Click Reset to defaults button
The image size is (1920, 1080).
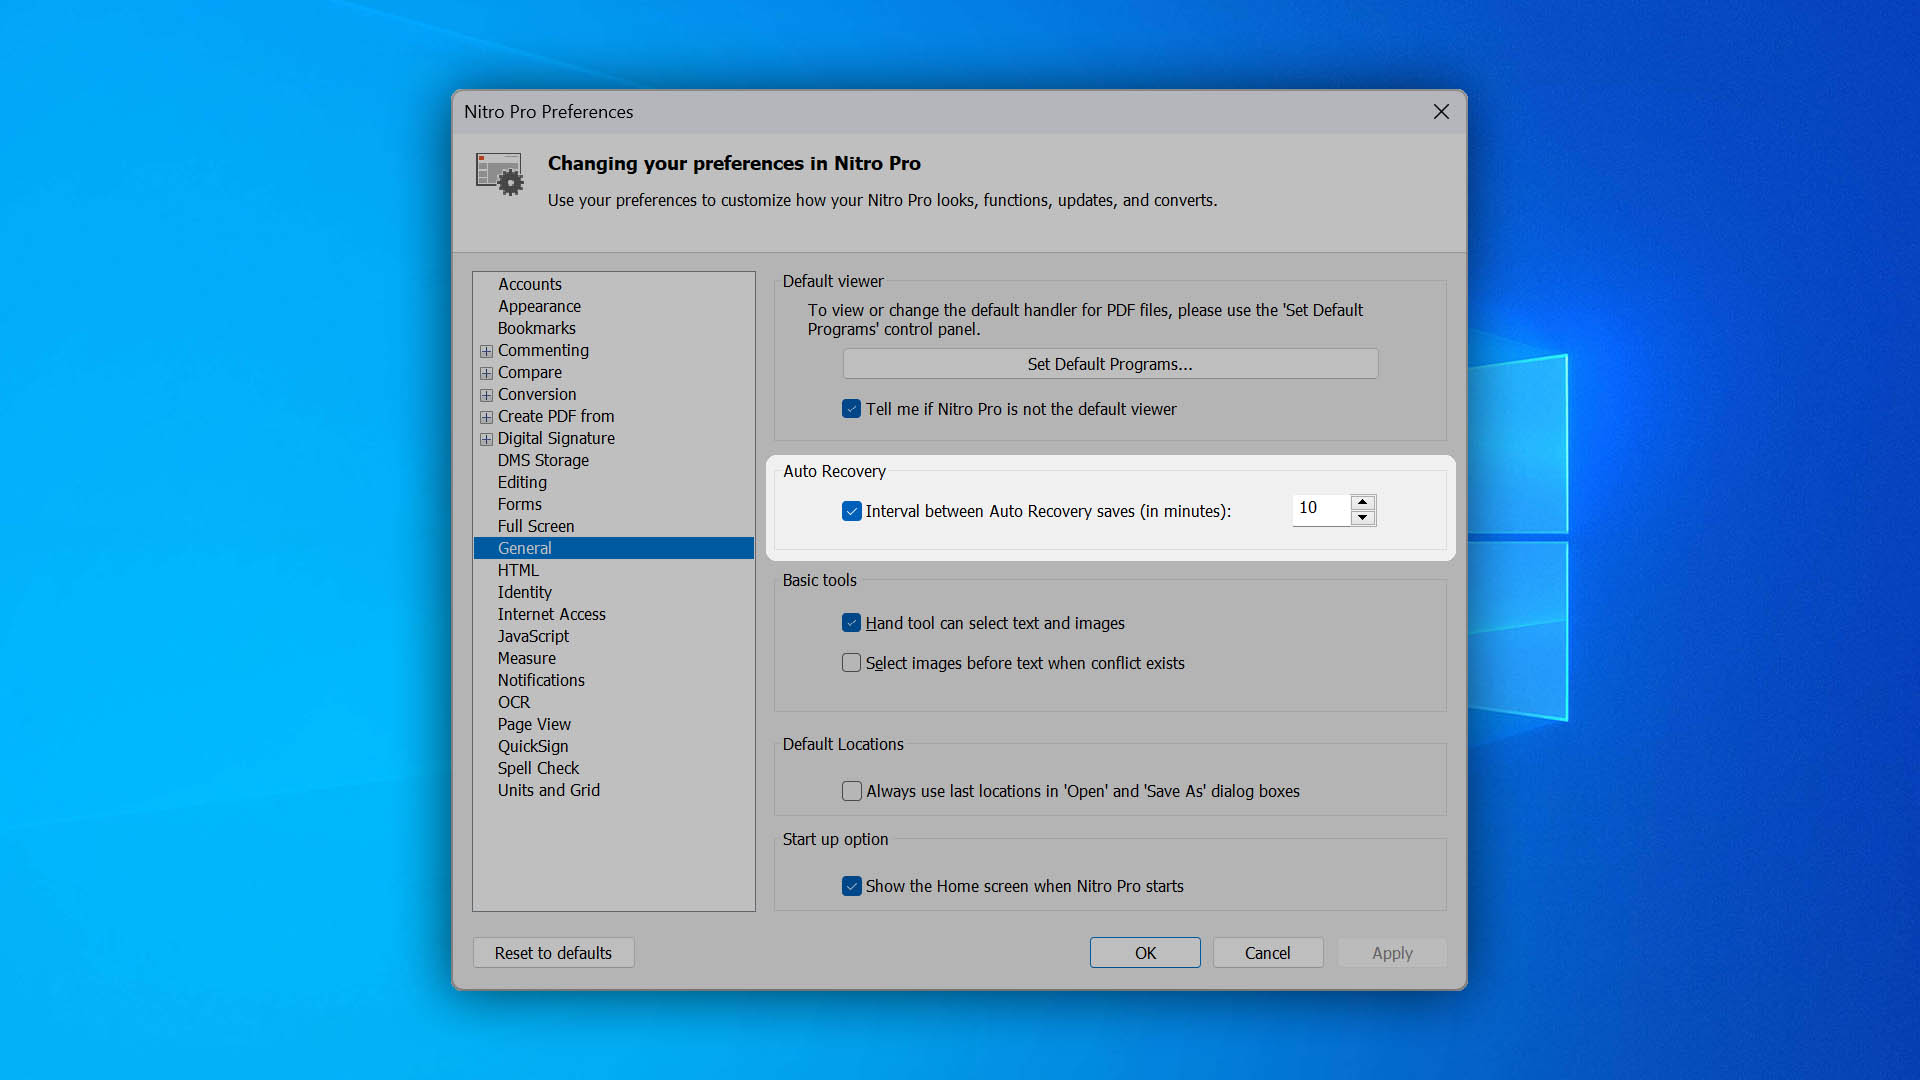coord(553,953)
